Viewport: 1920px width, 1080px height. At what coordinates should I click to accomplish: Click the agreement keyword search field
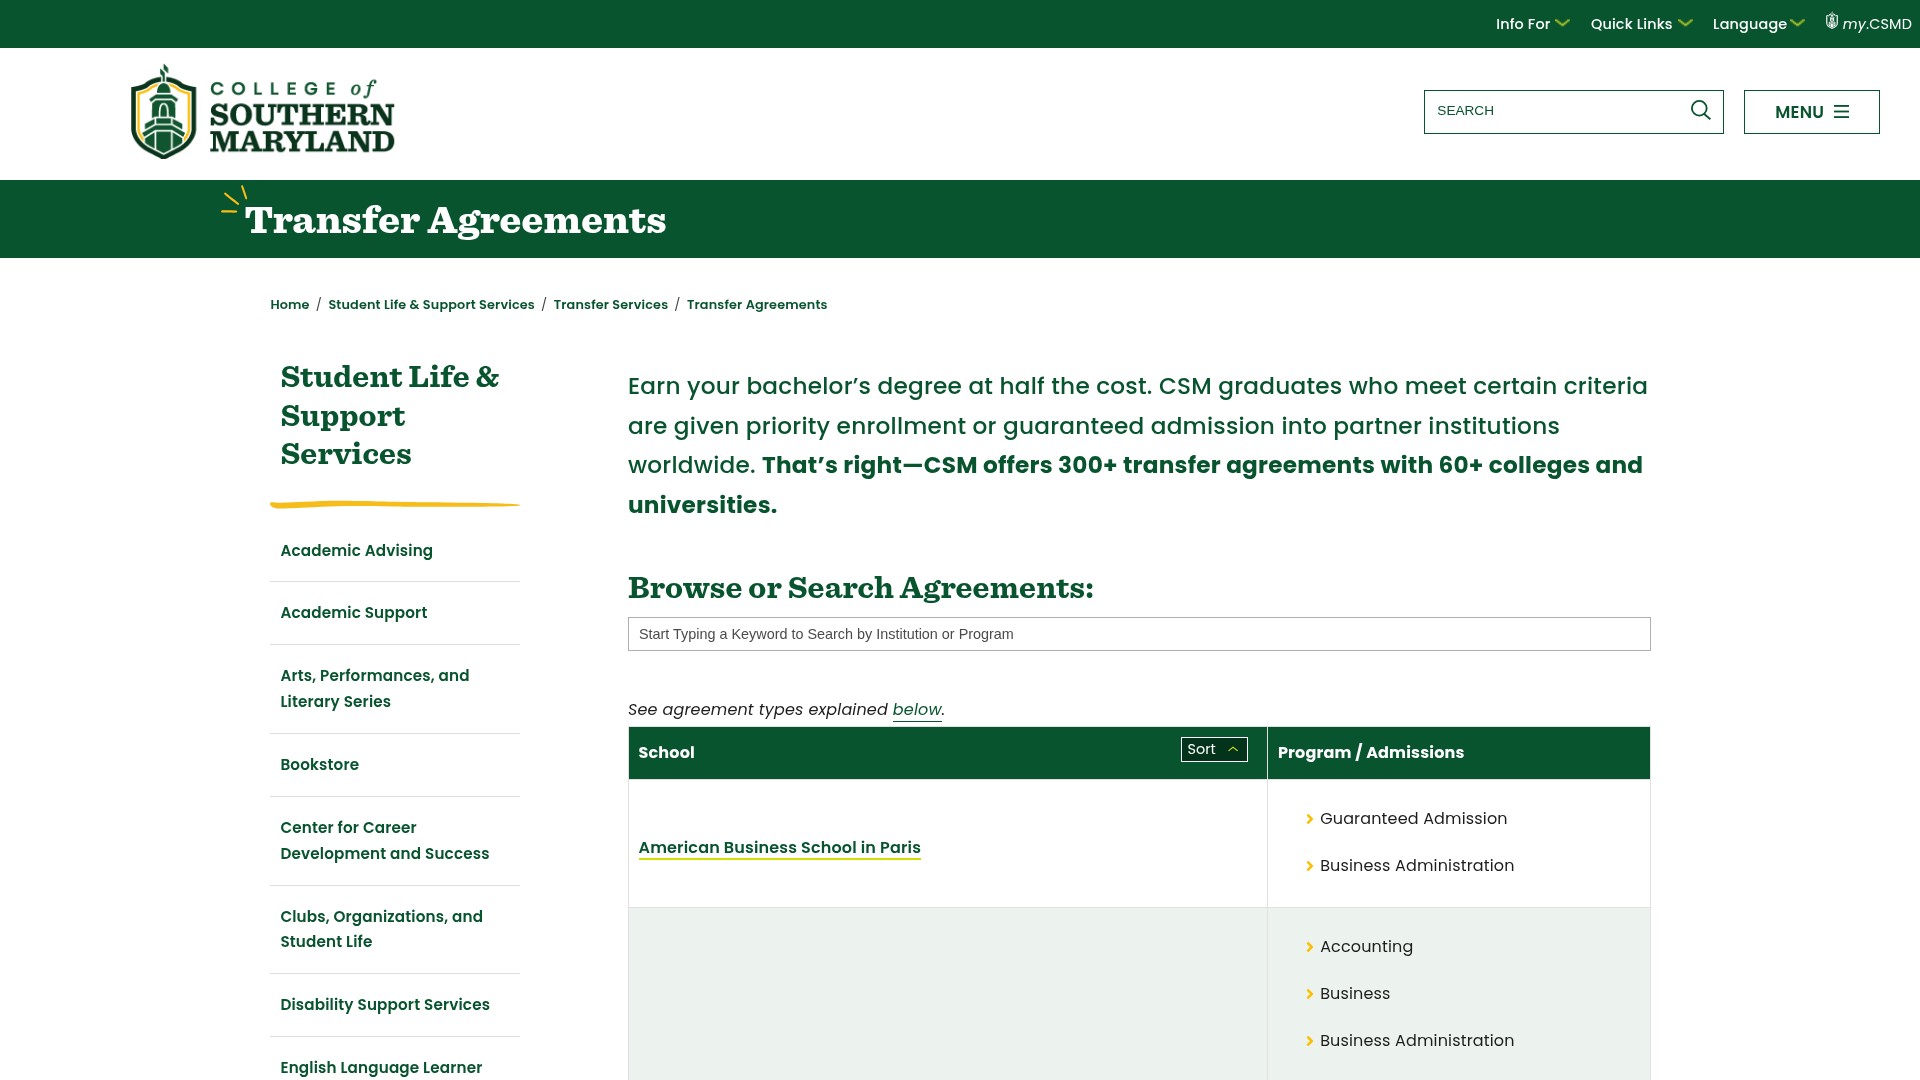[1139, 634]
